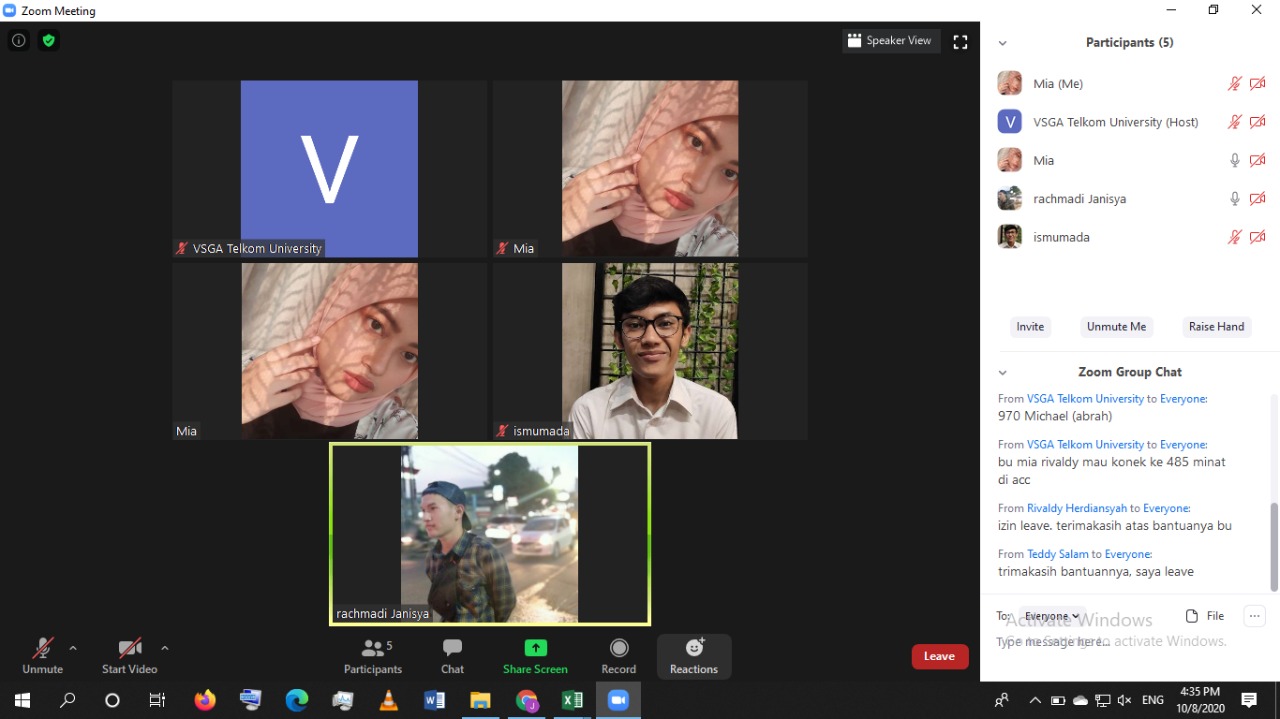
Task: Click the Share Screen icon
Action: 535,648
